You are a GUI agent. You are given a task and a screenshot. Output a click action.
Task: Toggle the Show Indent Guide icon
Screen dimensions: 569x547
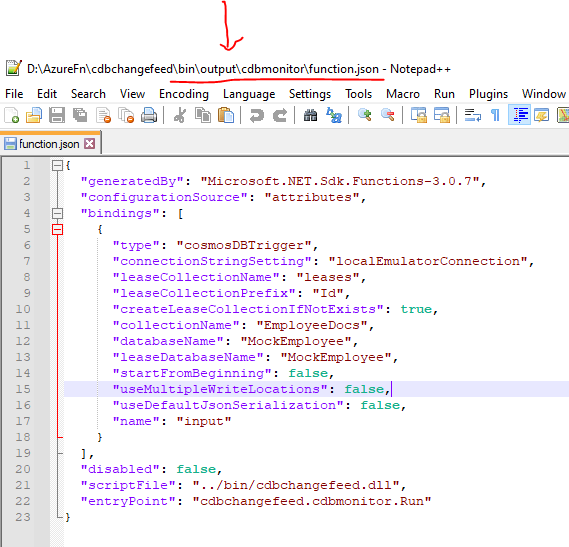tap(519, 115)
